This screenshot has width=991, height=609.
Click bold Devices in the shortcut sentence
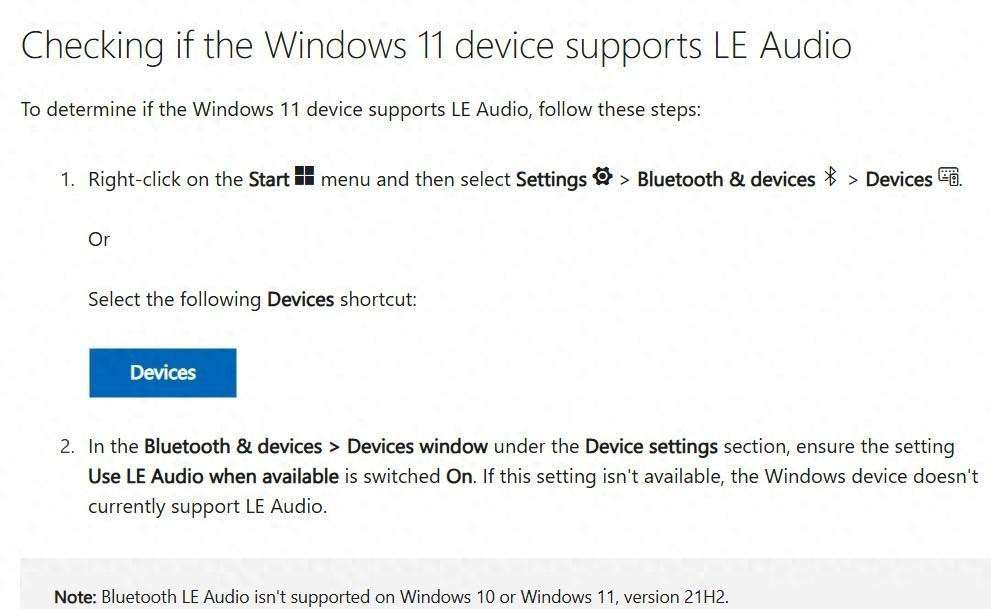pos(300,300)
